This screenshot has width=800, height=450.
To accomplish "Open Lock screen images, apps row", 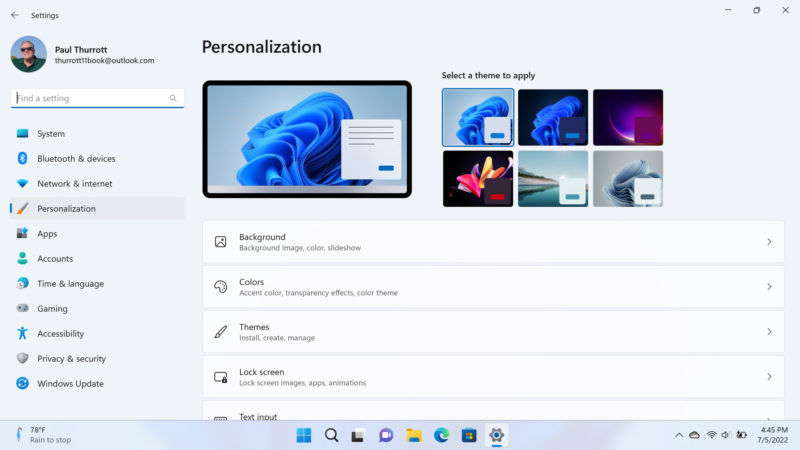I will pos(493,377).
